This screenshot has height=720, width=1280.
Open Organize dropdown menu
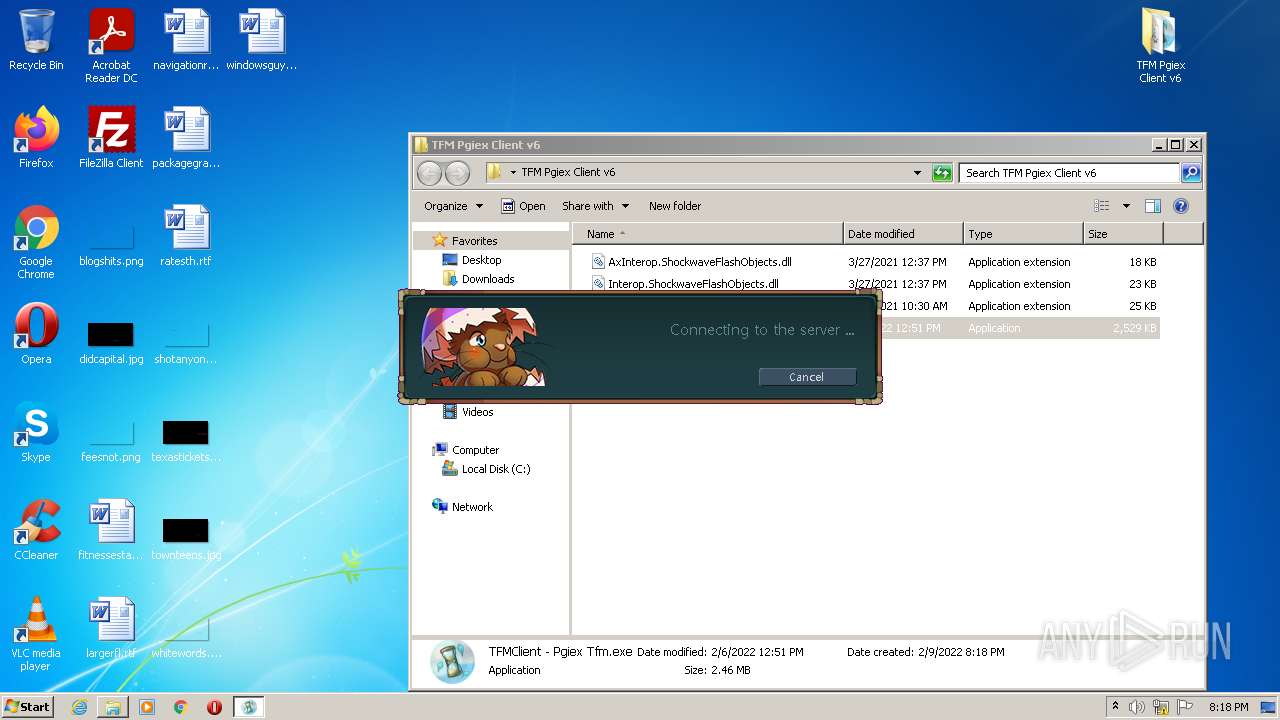click(x=453, y=206)
